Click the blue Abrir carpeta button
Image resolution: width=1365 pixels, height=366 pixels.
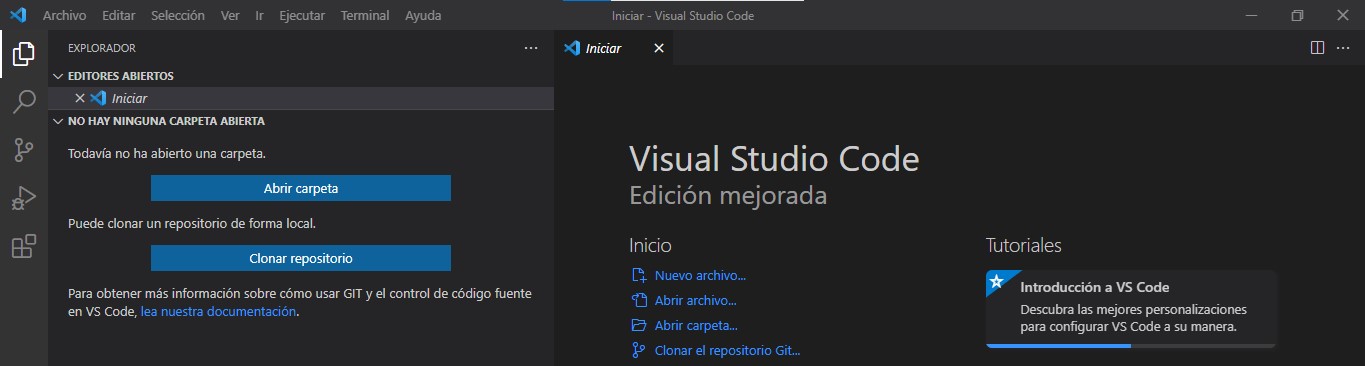pos(301,188)
